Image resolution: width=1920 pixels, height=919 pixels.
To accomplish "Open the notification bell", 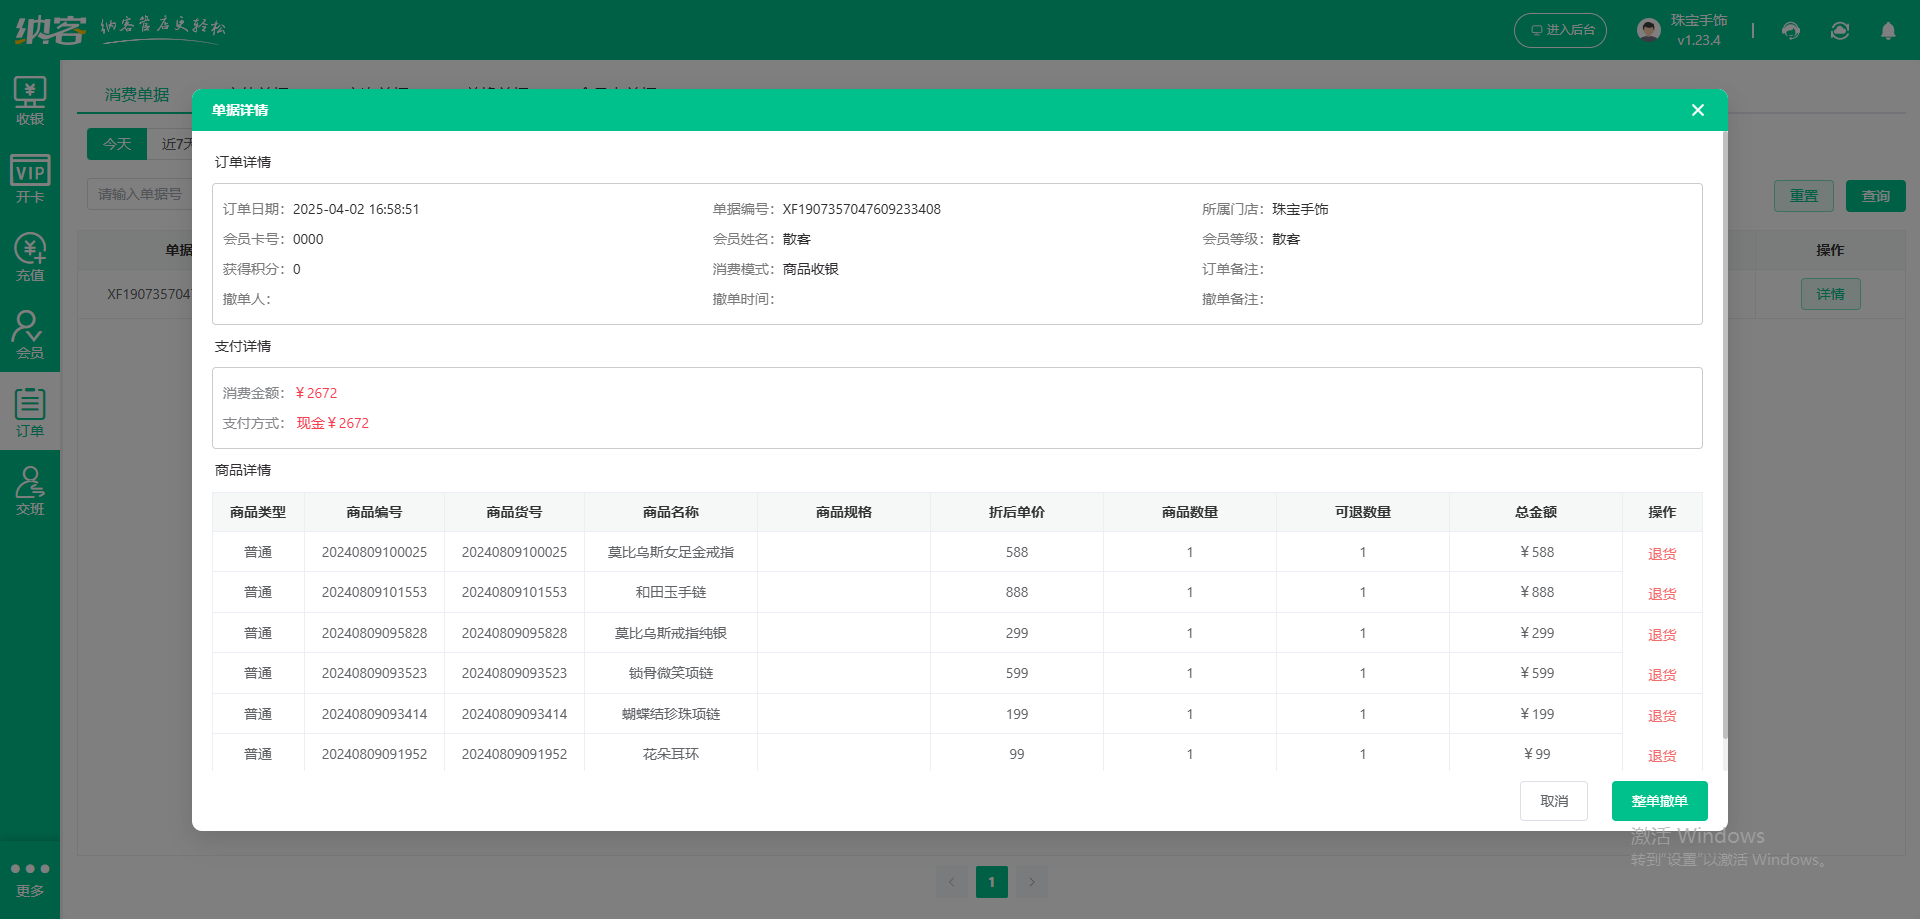I will point(1888,31).
